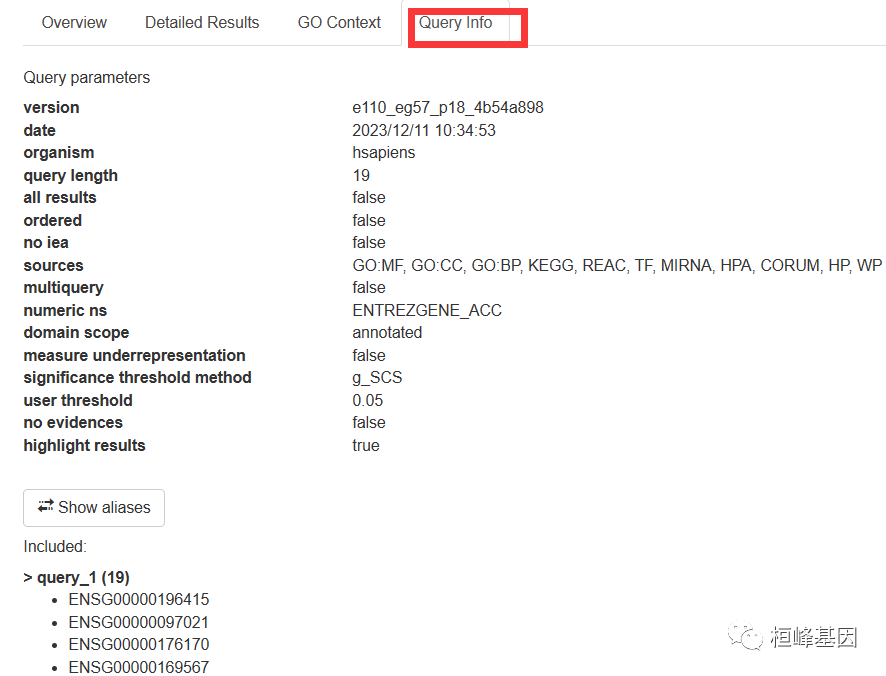This screenshot has height=676, width=886.
Task: Click the Show aliases button
Action: pyautogui.click(x=93, y=508)
